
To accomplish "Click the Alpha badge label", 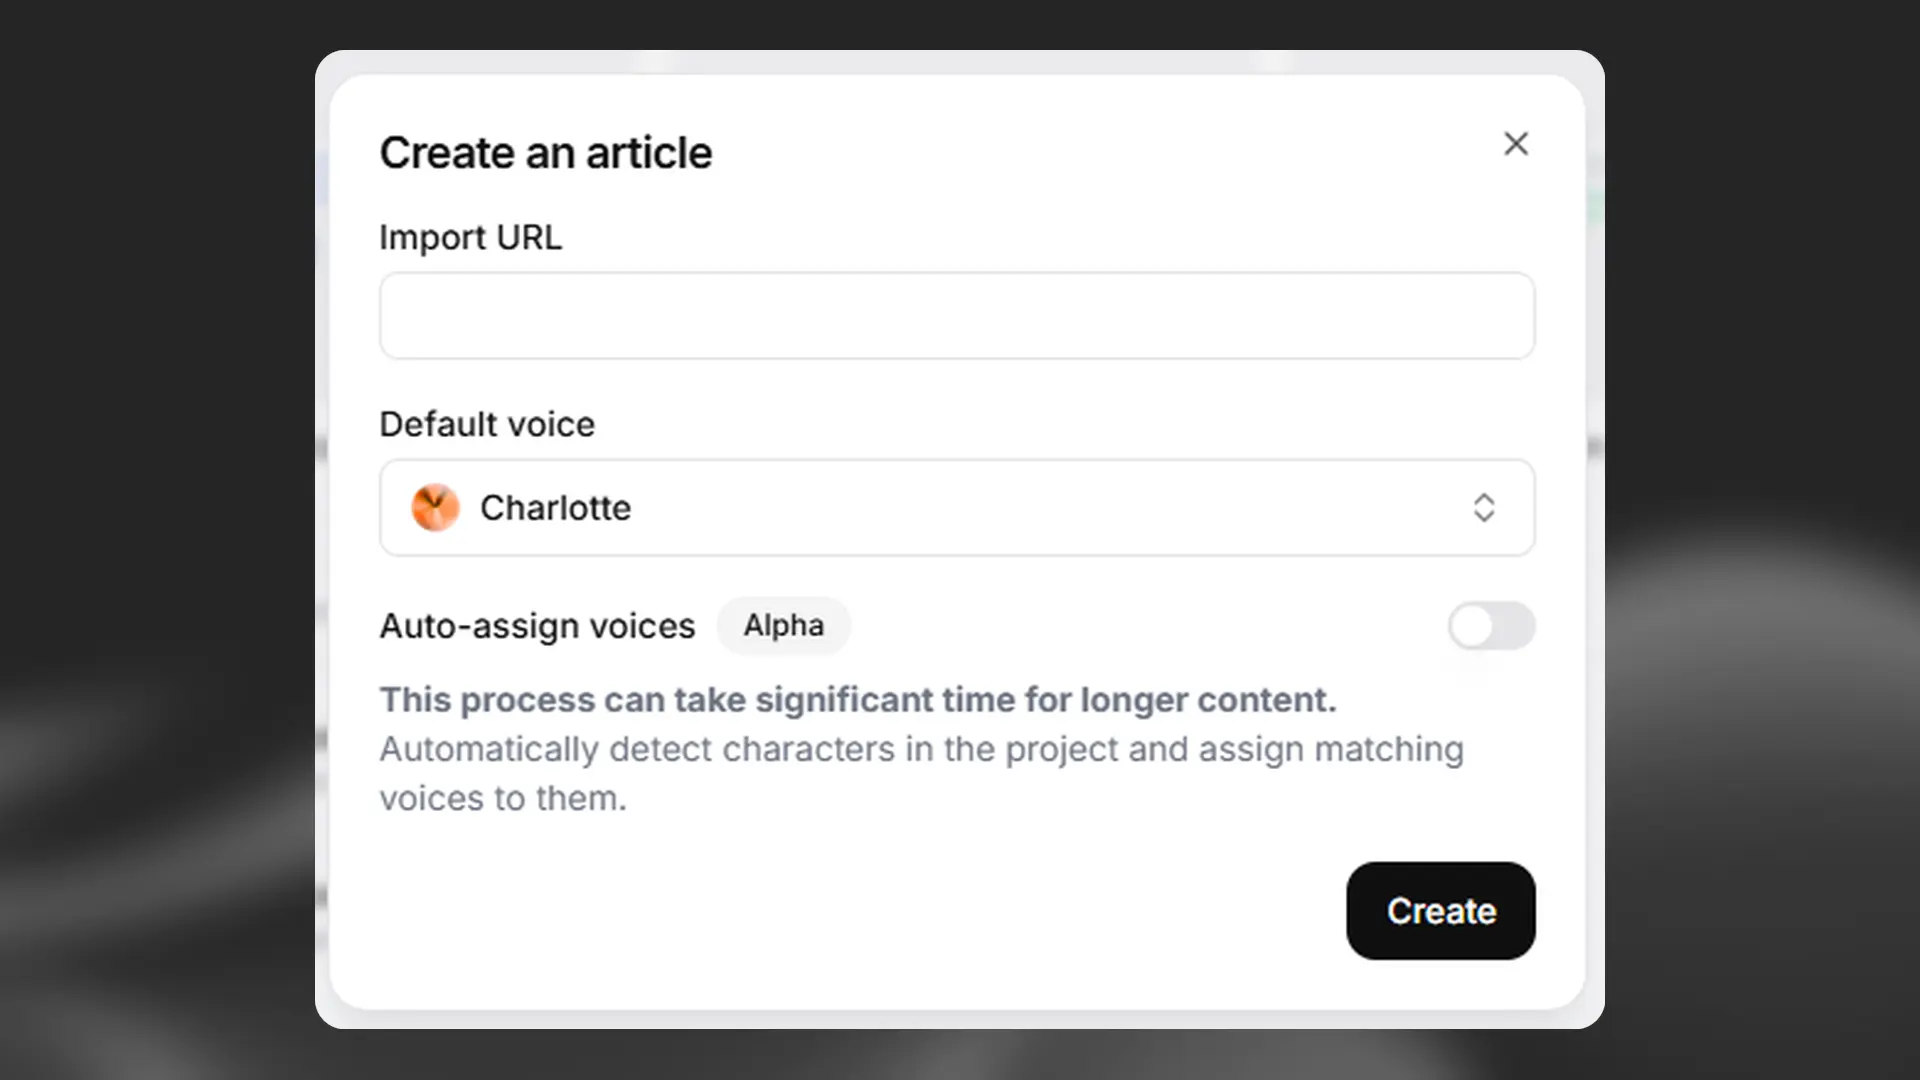I will pyautogui.click(x=783, y=625).
